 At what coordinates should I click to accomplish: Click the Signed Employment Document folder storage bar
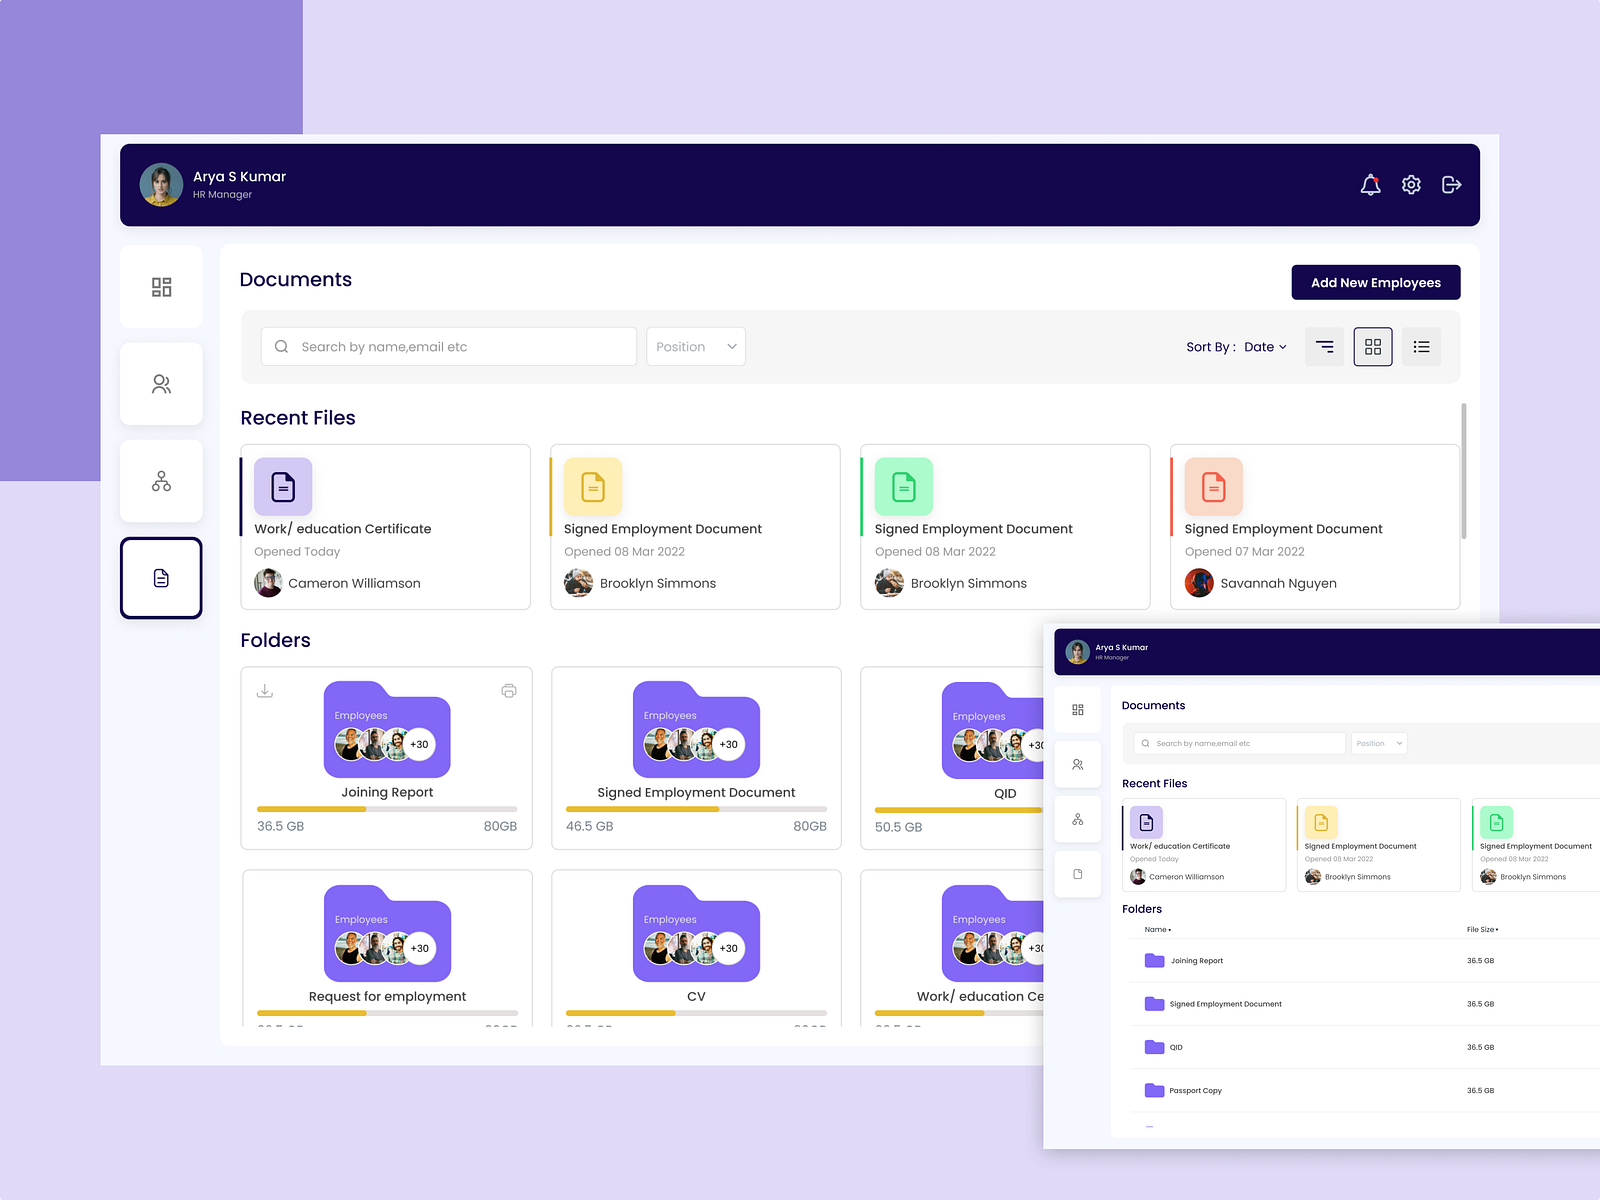[696, 809]
